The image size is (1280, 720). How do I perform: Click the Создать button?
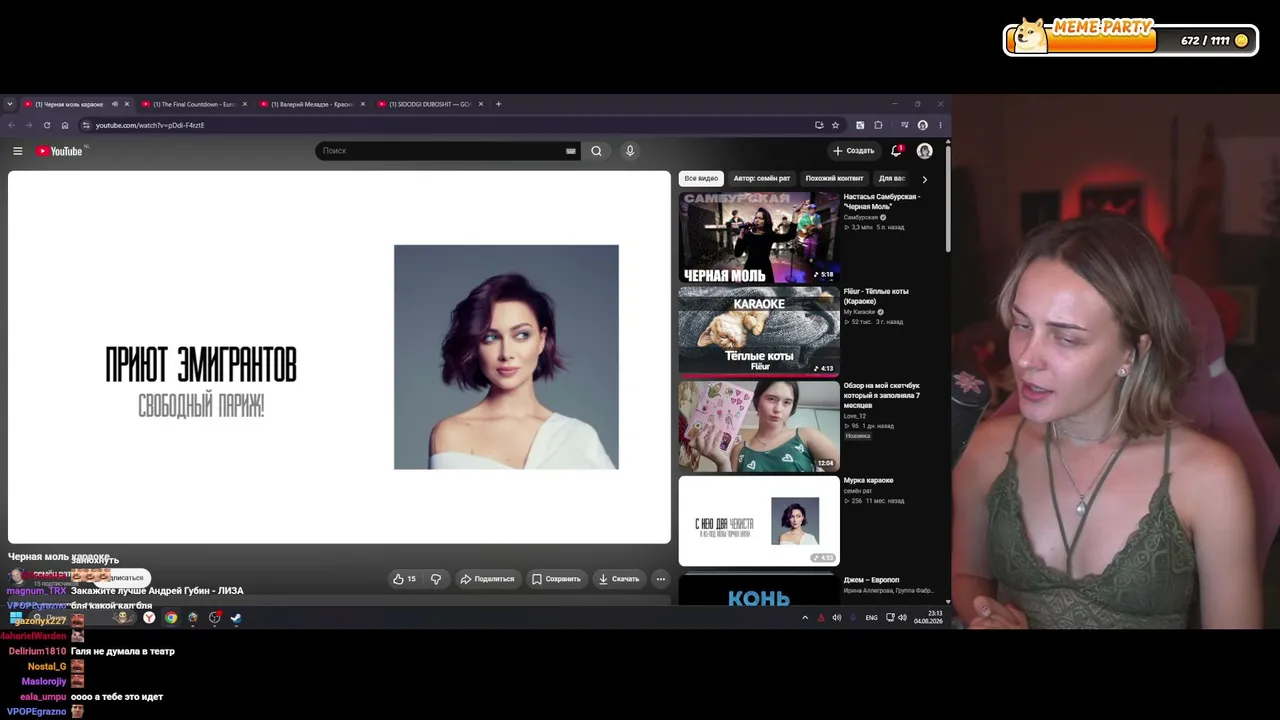853,151
